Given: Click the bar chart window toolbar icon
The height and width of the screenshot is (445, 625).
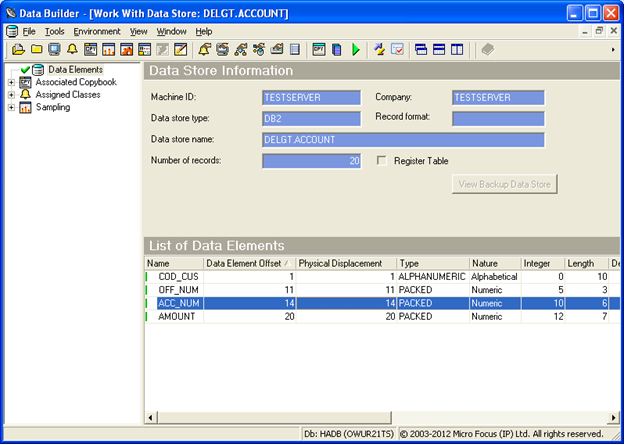Looking at the screenshot, I should (x=108, y=49).
